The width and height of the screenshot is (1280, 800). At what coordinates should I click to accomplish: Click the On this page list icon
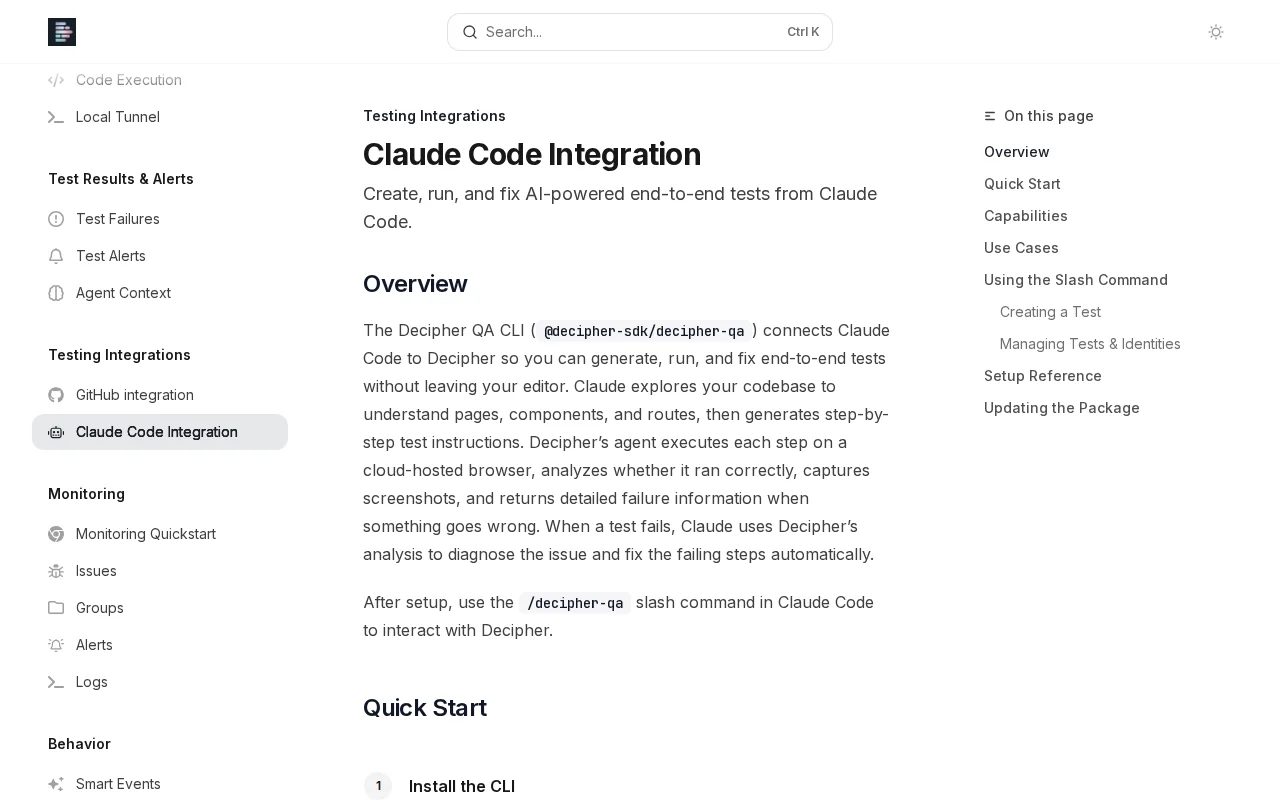pos(990,116)
